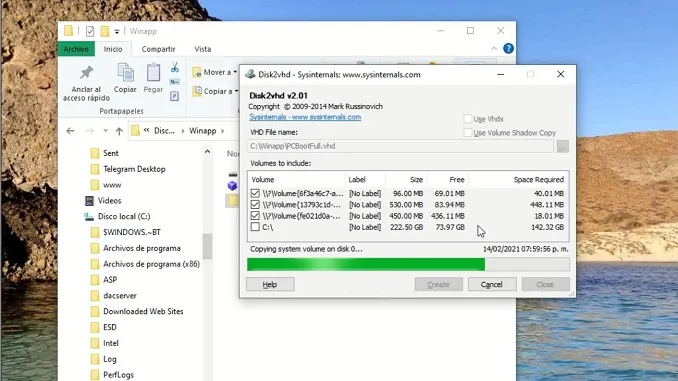Select the $WINDOWS.~BT folder
Image resolution: width=678 pixels, height=381 pixels.
132,232
